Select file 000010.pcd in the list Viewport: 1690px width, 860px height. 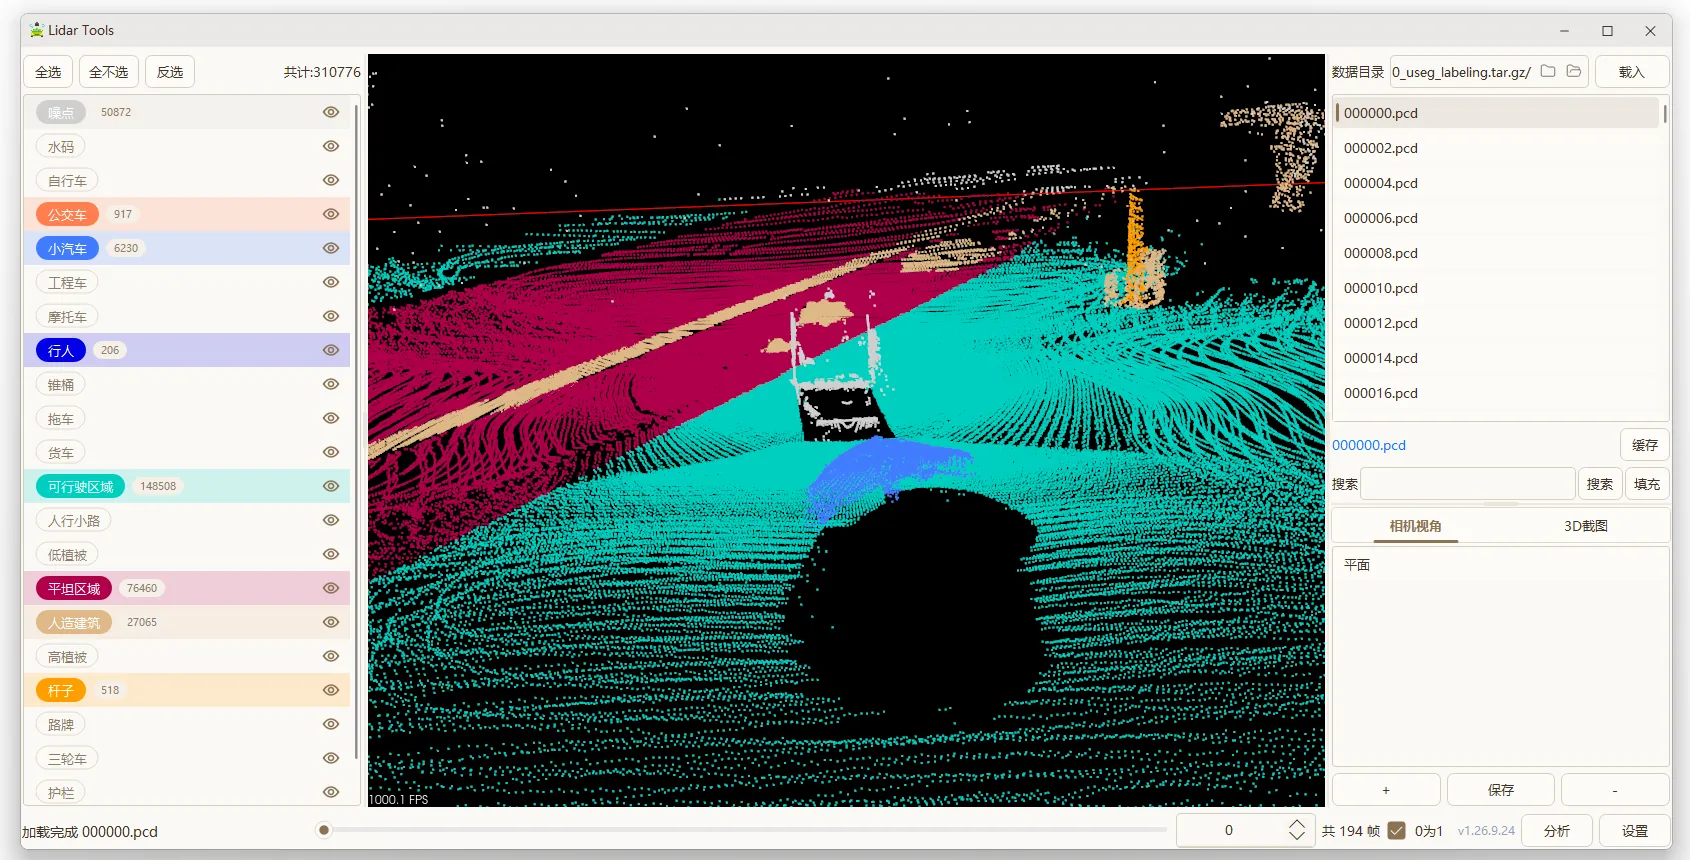[1498, 288]
